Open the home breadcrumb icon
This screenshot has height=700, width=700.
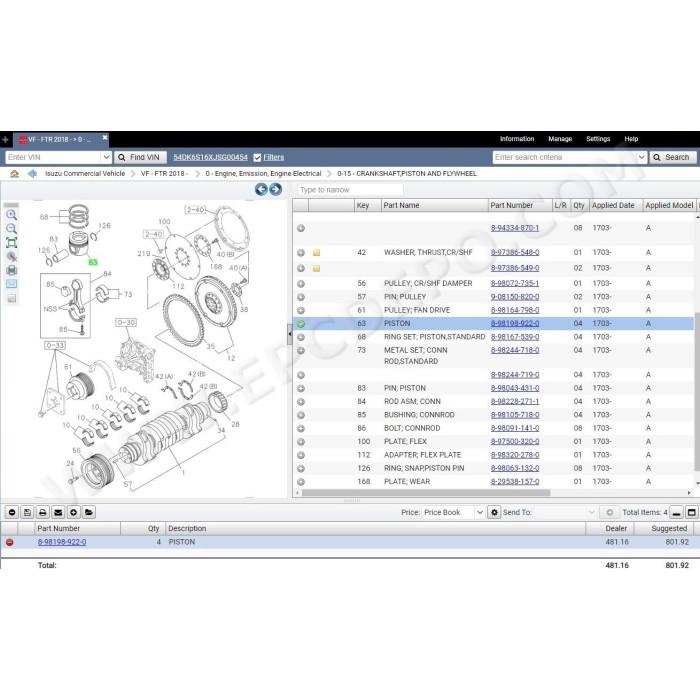coord(14,174)
